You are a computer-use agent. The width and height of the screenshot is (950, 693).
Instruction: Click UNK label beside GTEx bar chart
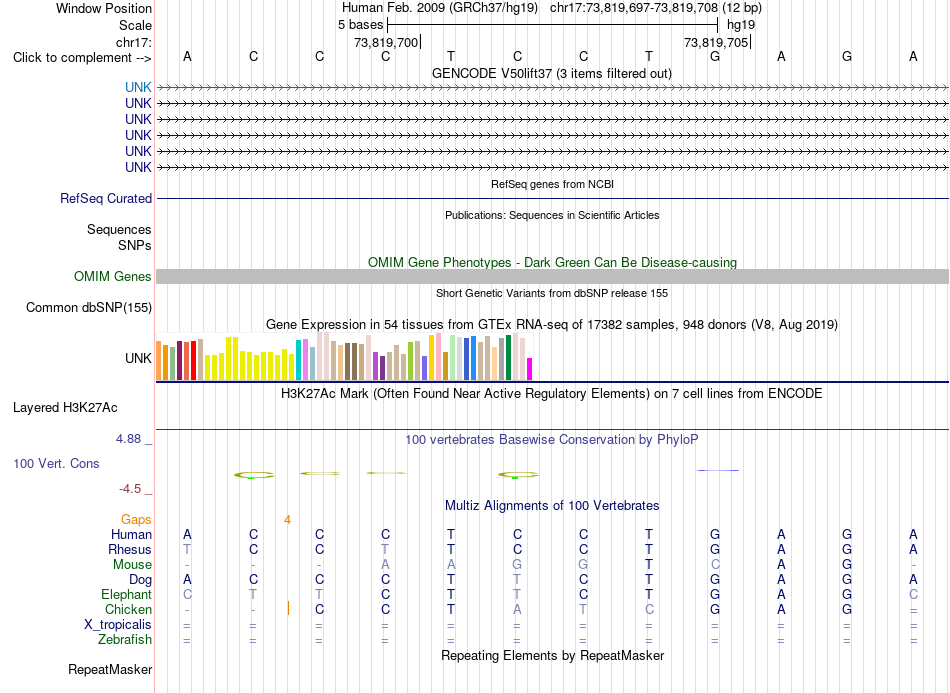[x=138, y=358]
